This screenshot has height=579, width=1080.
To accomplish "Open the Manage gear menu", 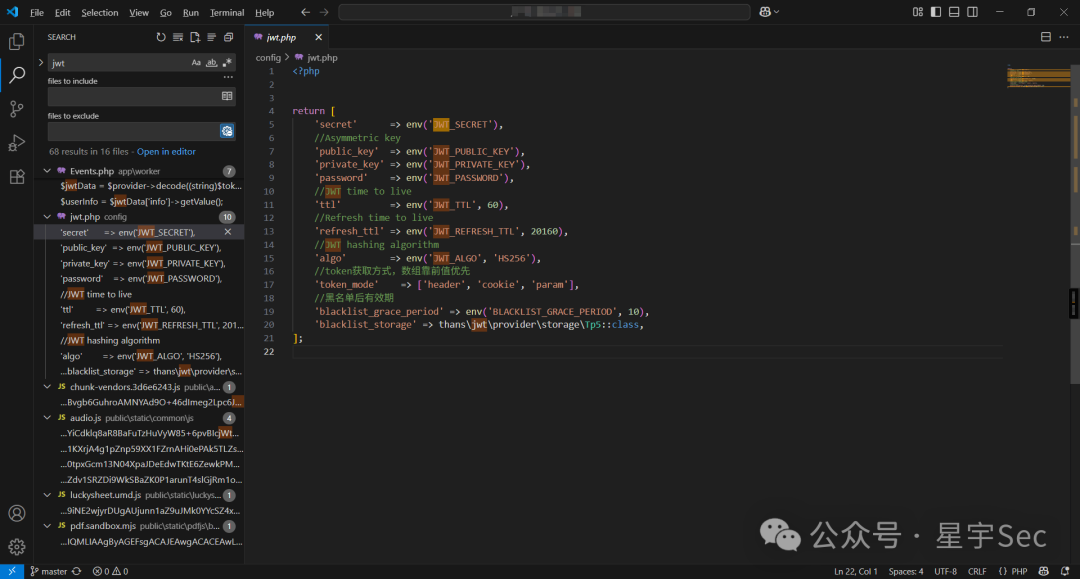I will click(x=17, y=547).
